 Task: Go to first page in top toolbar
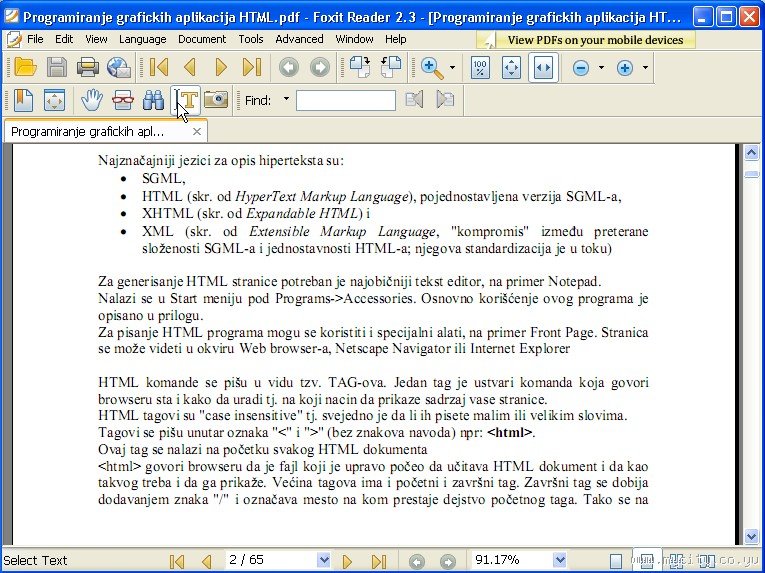(x=159, y=67)
